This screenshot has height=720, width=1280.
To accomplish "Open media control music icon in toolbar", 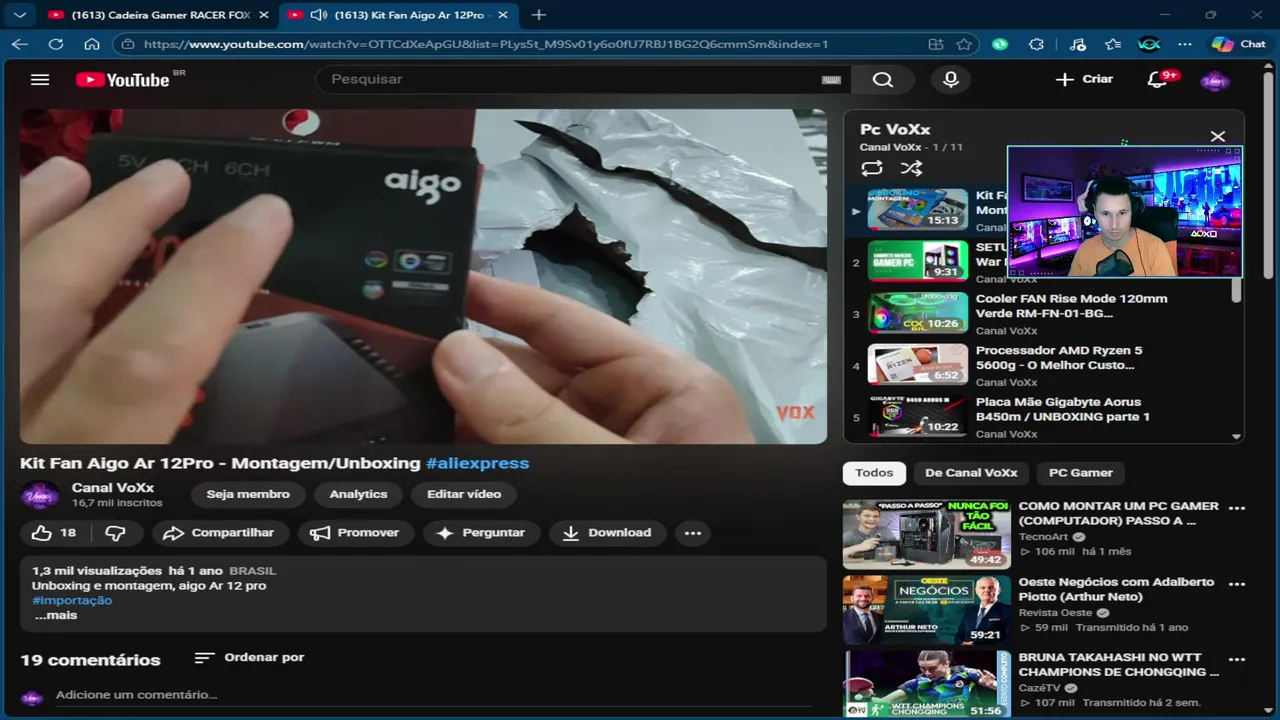I will point(1077,44).
